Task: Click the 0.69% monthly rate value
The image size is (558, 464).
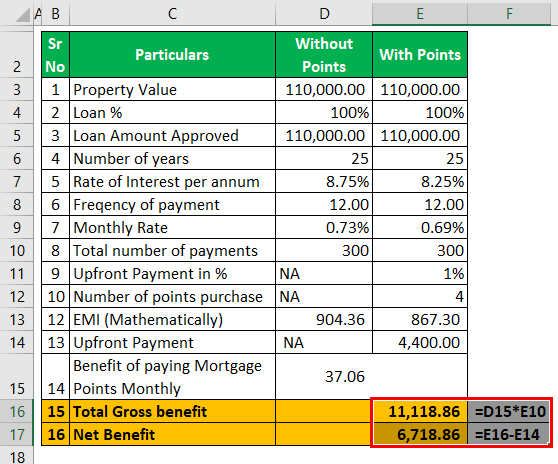Action: [x=420, y=227]
